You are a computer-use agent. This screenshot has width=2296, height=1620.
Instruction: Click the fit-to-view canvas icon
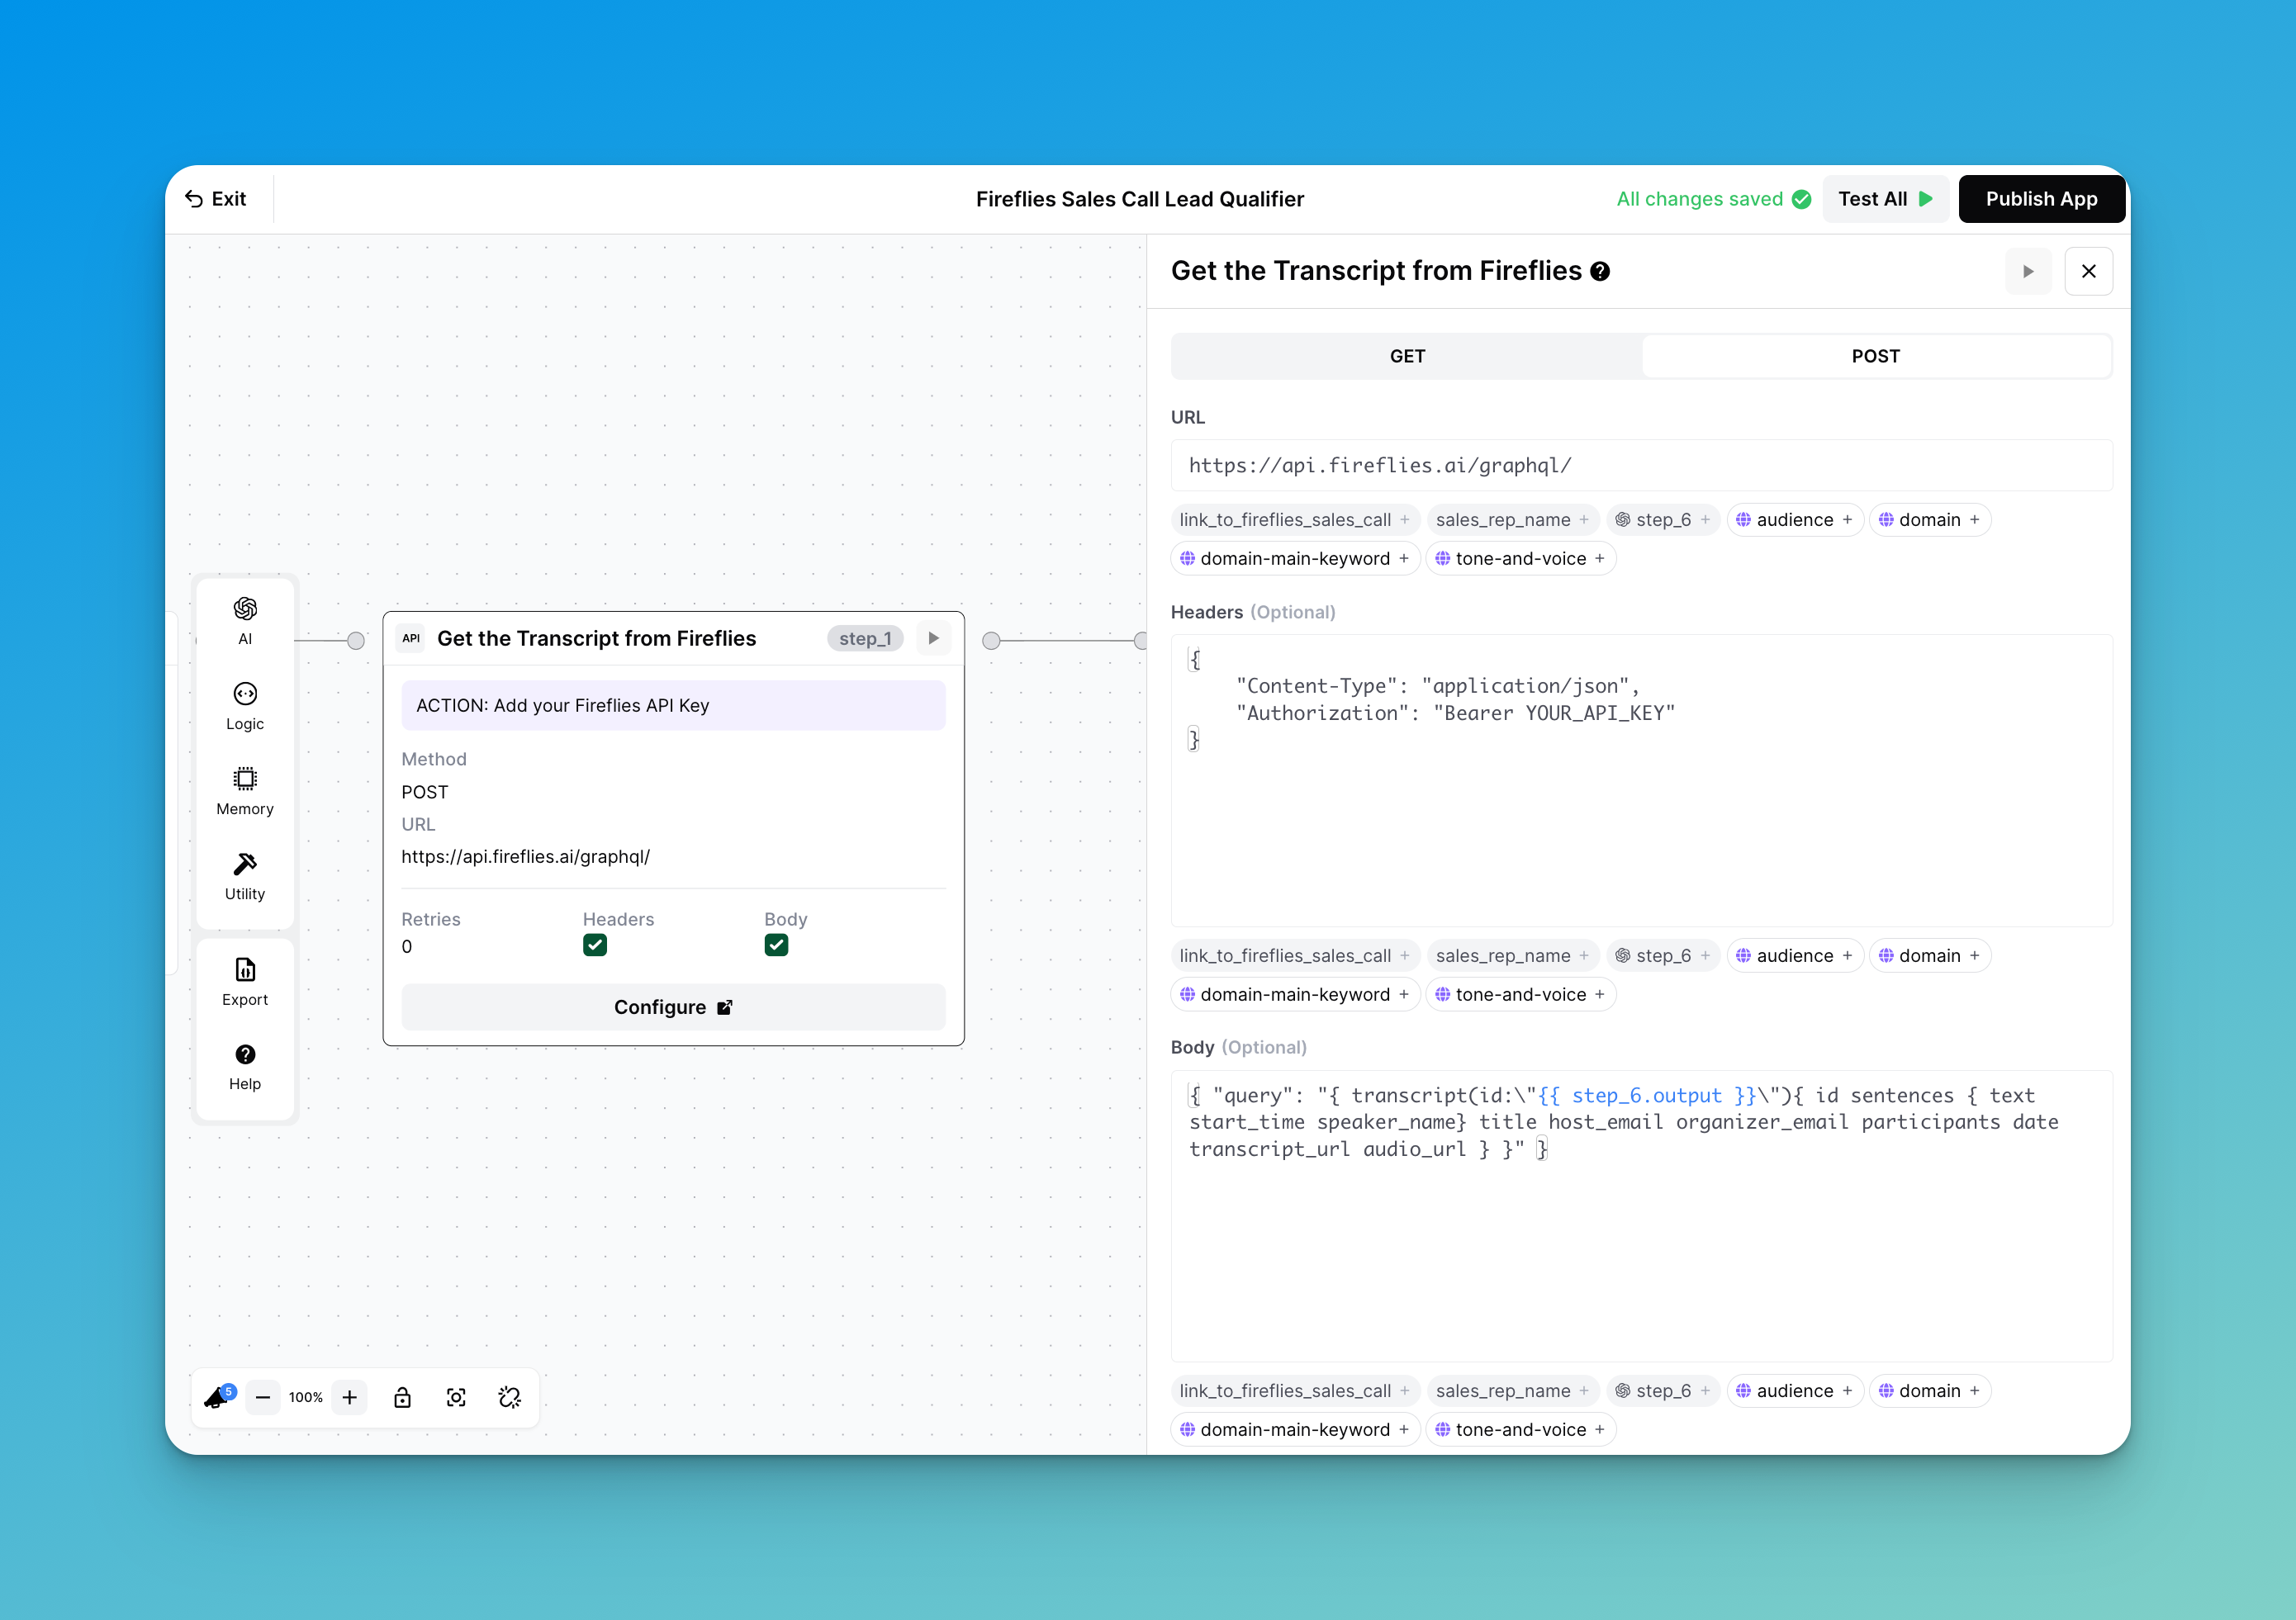tap(456, 1397)
